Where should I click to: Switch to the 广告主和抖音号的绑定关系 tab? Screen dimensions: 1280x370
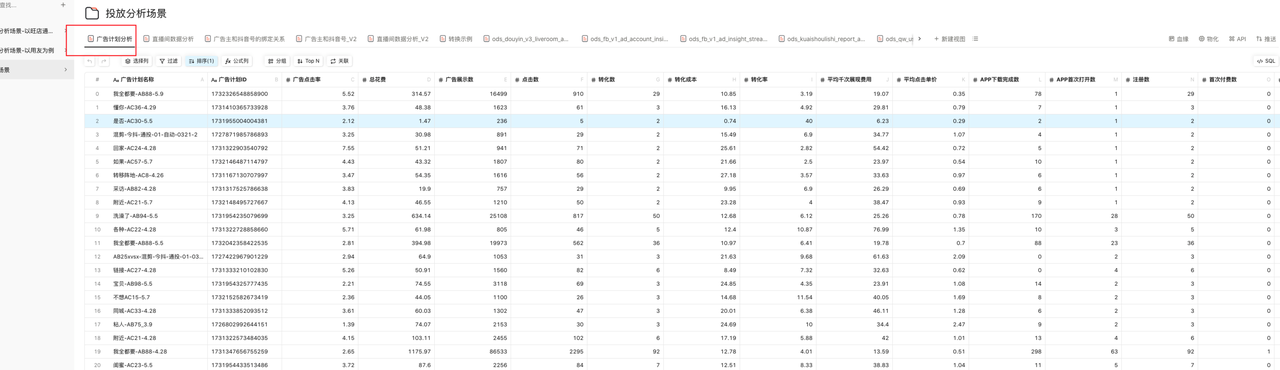click(245, 39)
